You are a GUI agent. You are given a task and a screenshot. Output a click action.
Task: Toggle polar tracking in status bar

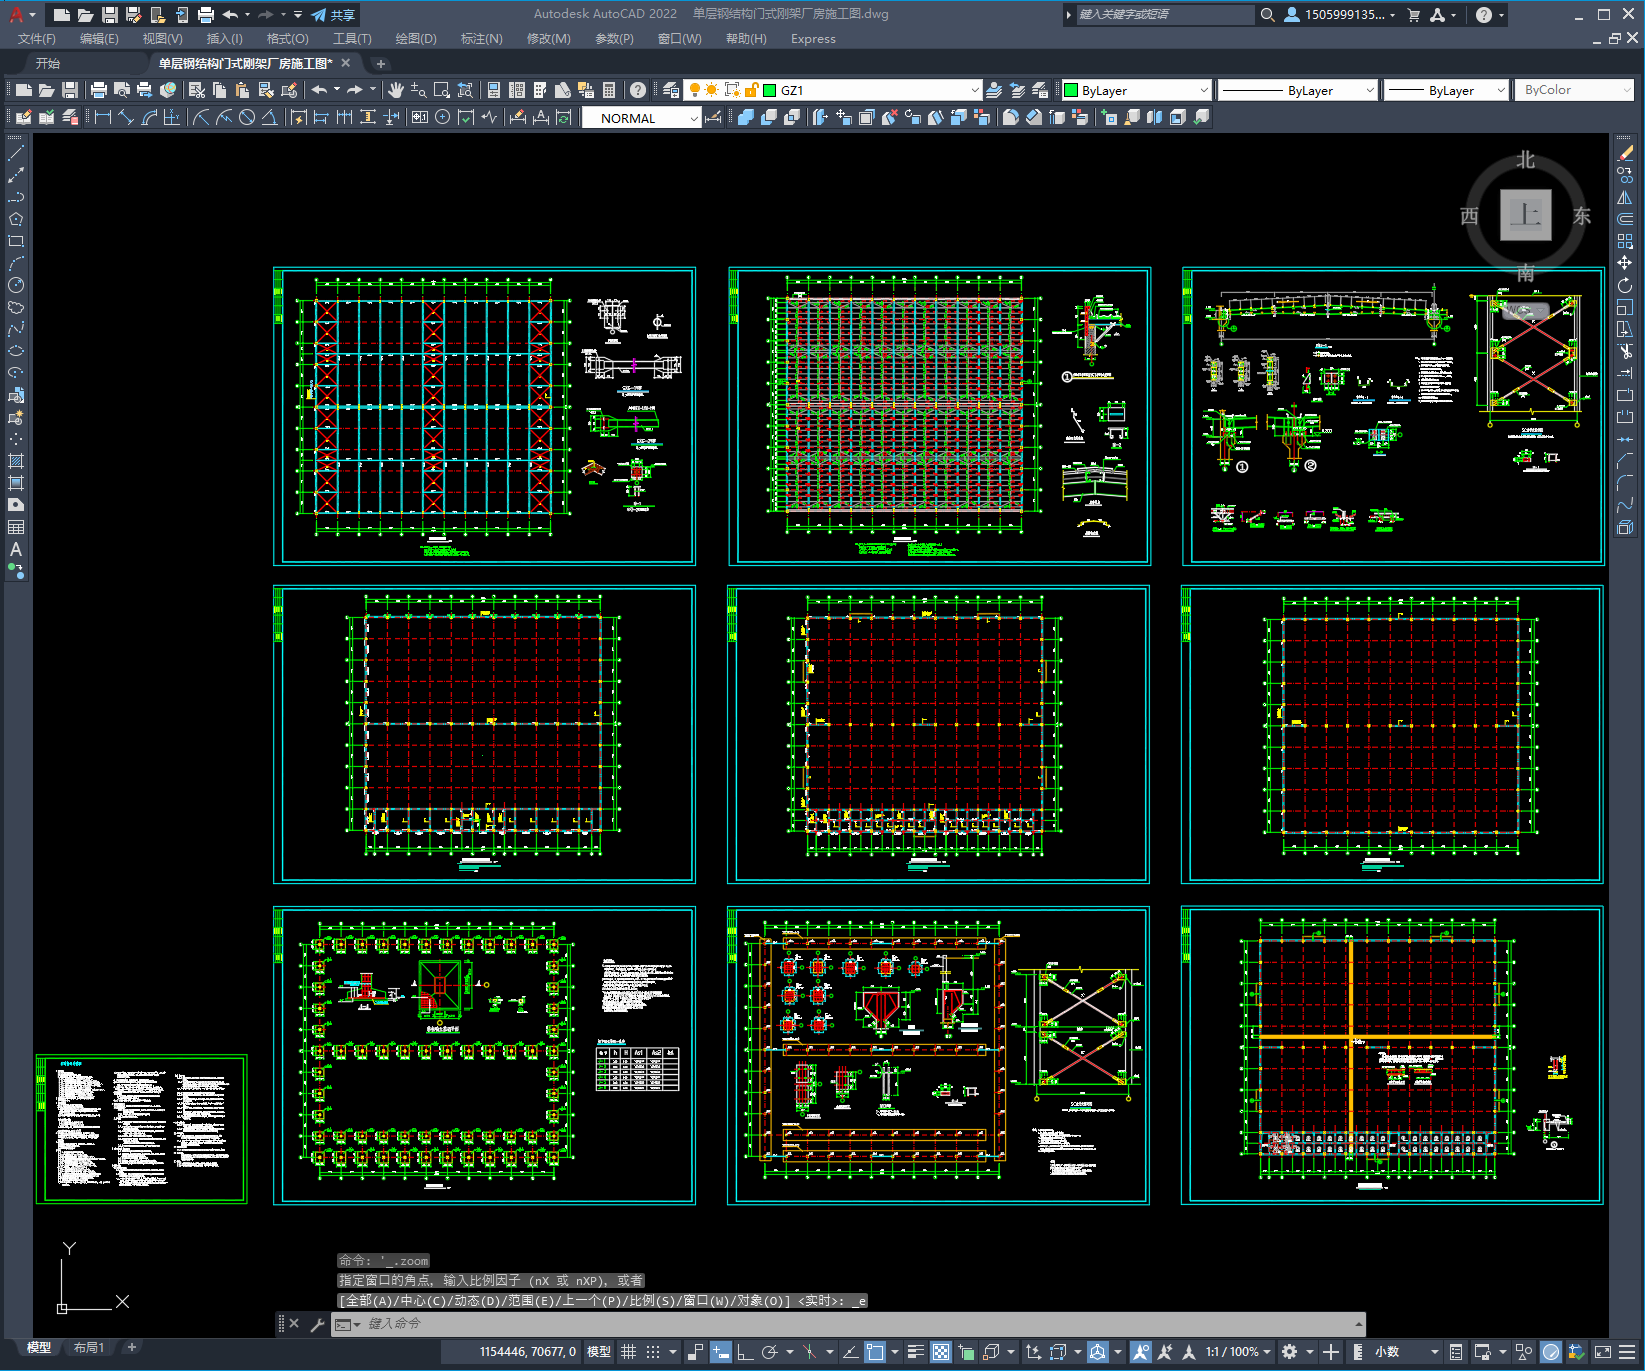click(x=769, y=1352)
